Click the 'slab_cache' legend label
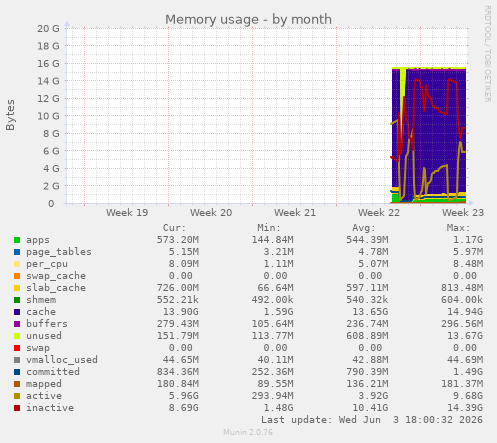Screen dimensions: 497x443 pyautogui.click(x=56, y=288)
